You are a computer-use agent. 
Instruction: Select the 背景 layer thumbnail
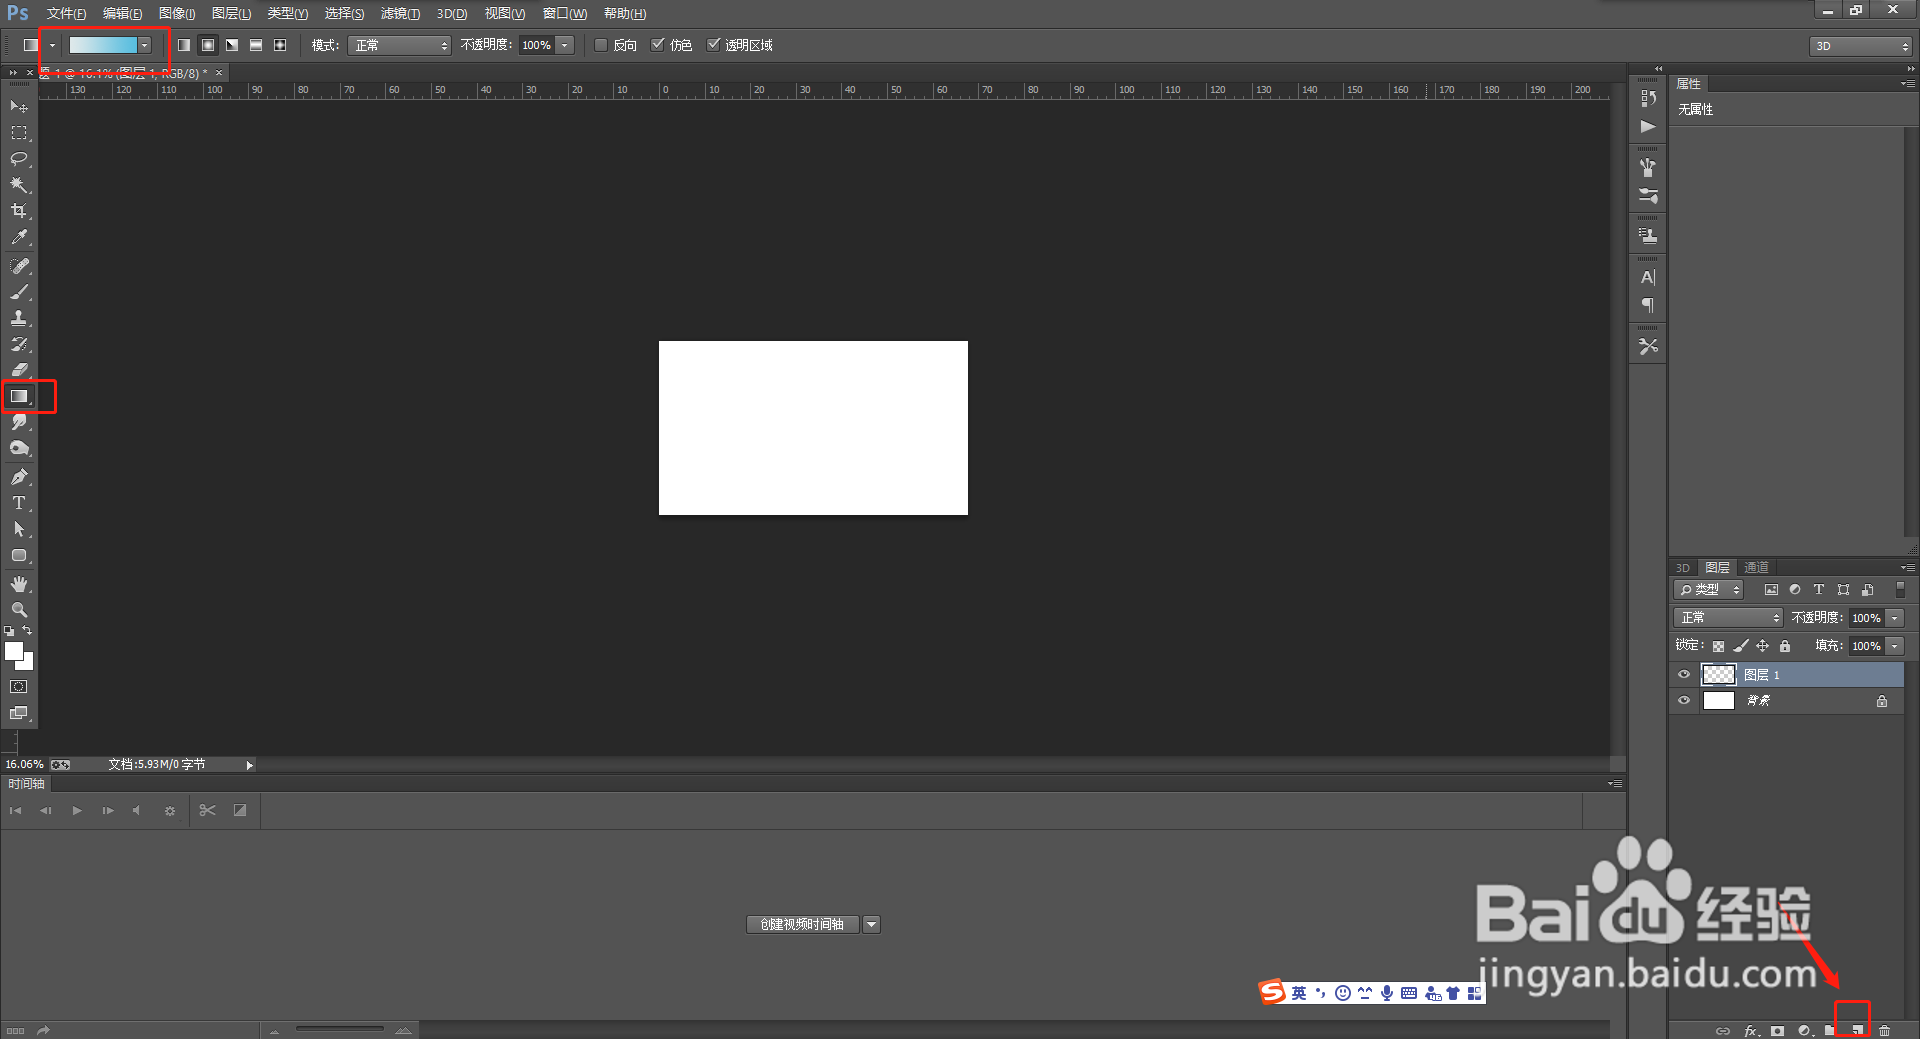tap(1718, 701)
